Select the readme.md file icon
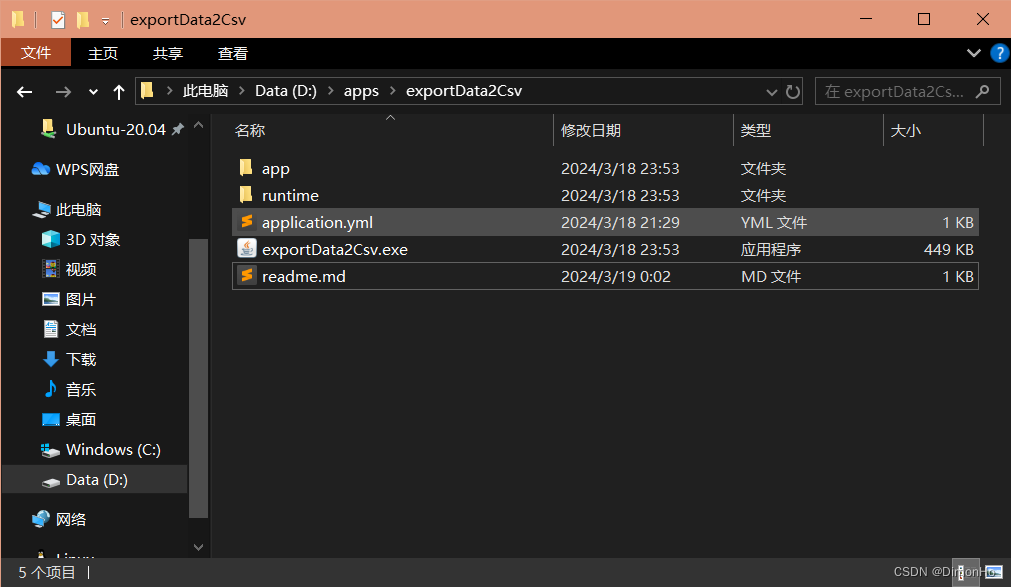The image size is (1011, 587). [246, 276]
